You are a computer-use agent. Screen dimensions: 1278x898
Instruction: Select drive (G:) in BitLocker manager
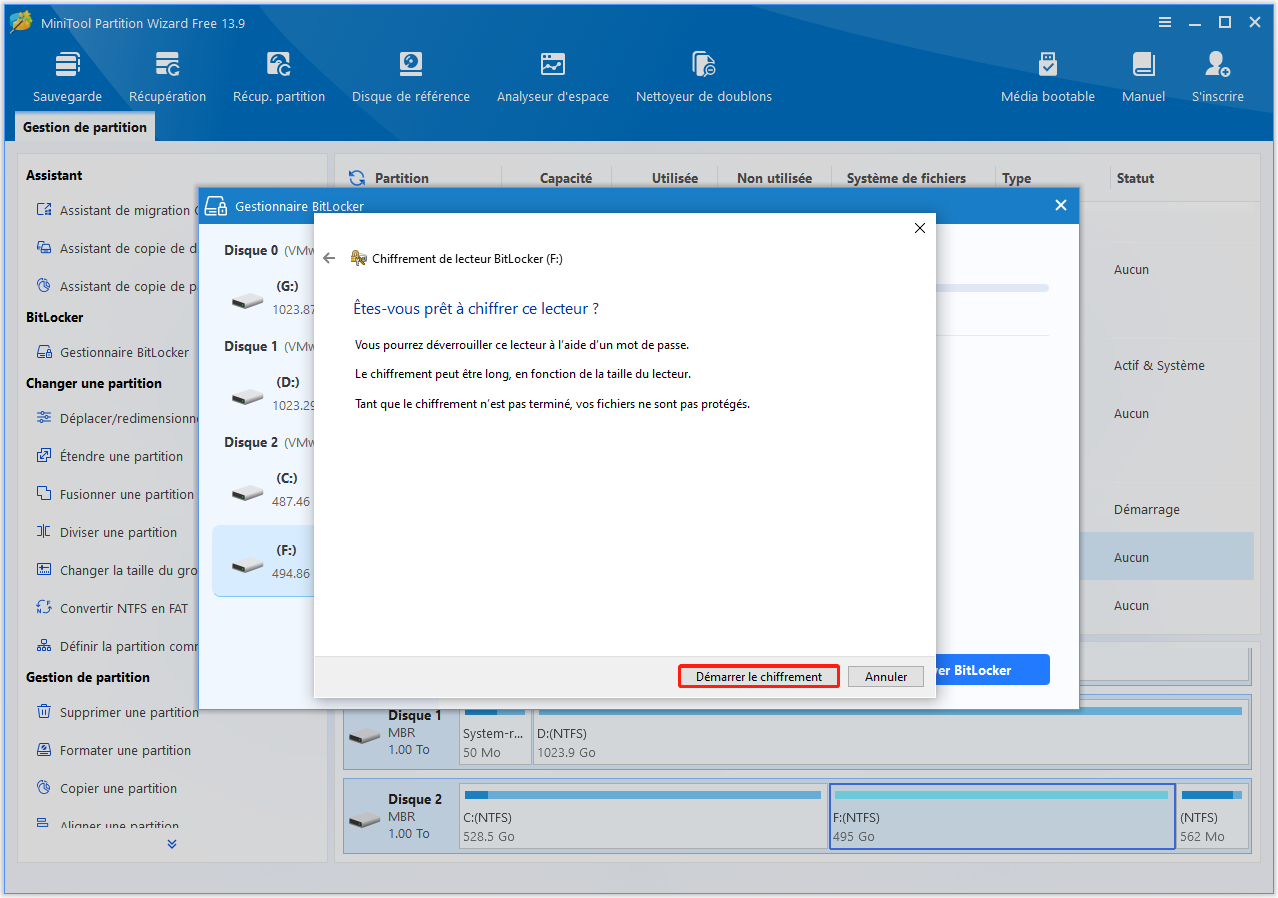[x=262, y=297]
